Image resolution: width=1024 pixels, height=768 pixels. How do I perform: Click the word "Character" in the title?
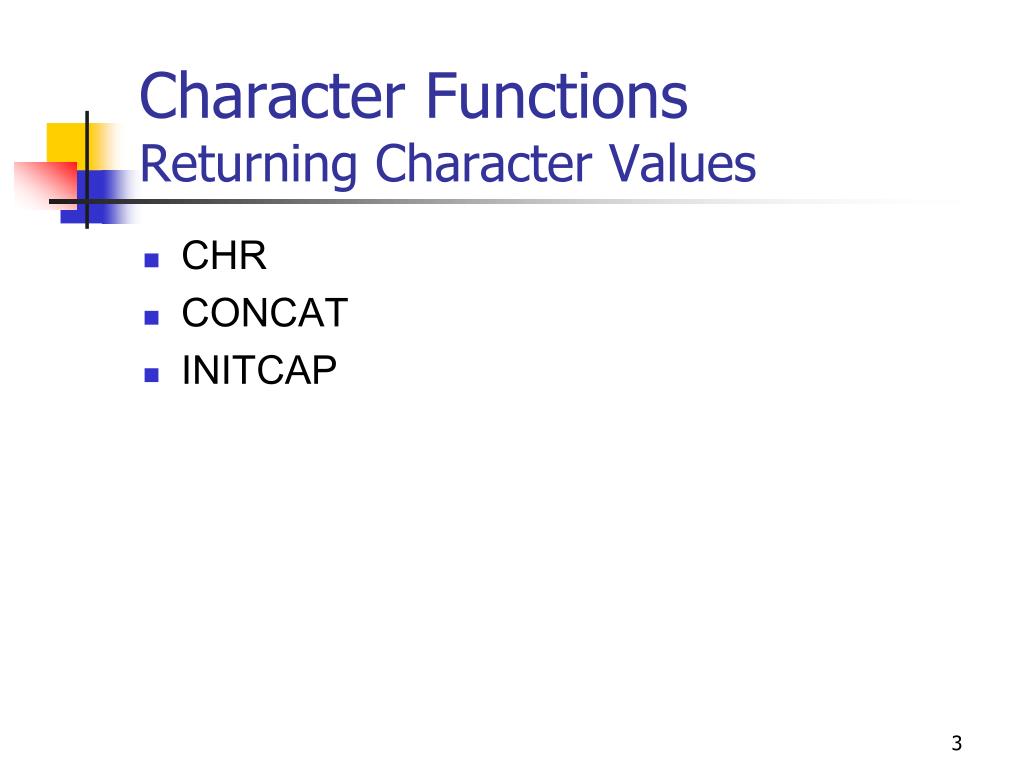pyautogui.click(x=272, y=96)
